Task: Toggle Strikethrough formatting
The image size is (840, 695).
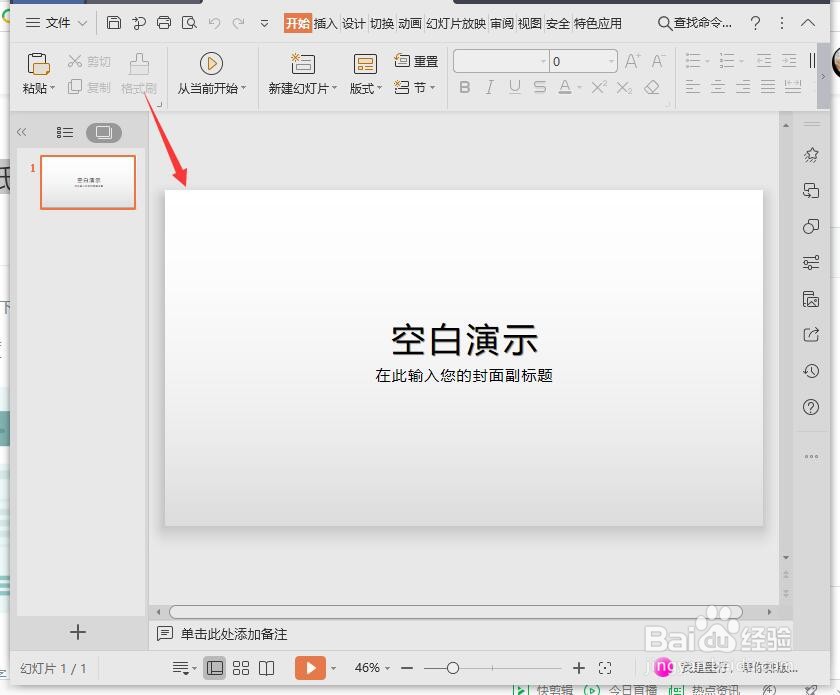Action: tap(540, 87)
